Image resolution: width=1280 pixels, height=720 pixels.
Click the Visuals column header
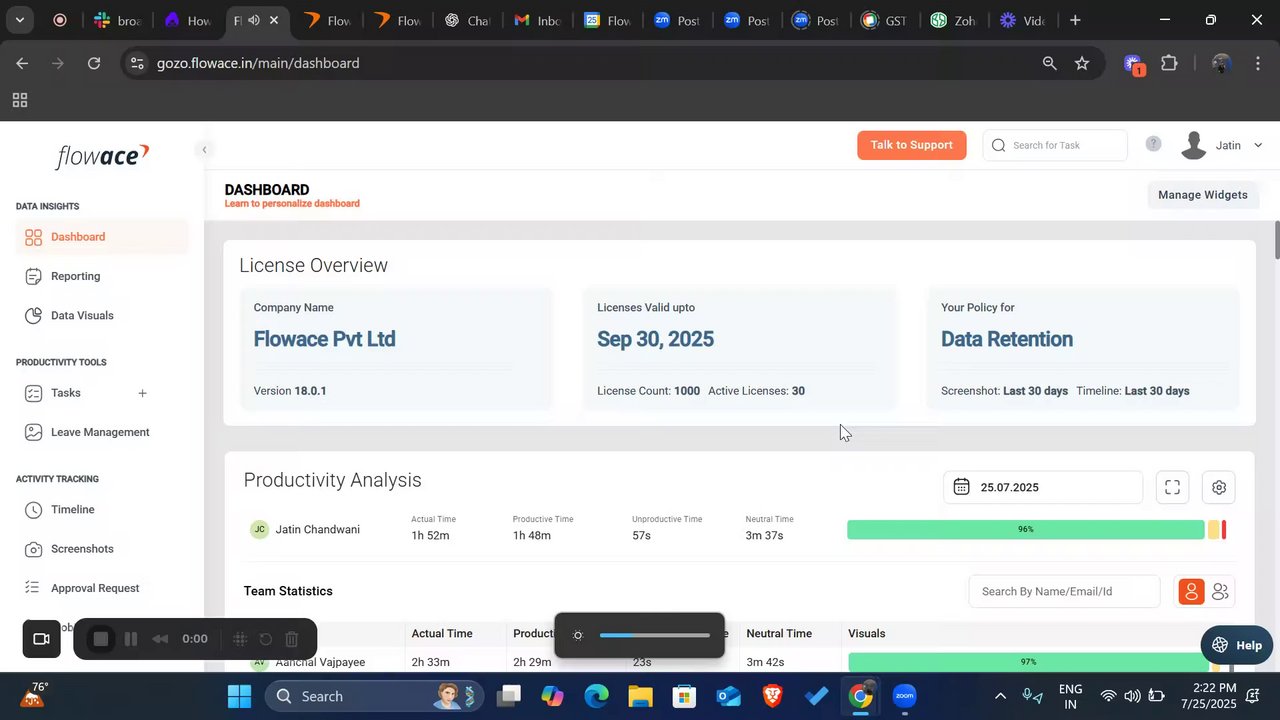click(x=867, y=633)
